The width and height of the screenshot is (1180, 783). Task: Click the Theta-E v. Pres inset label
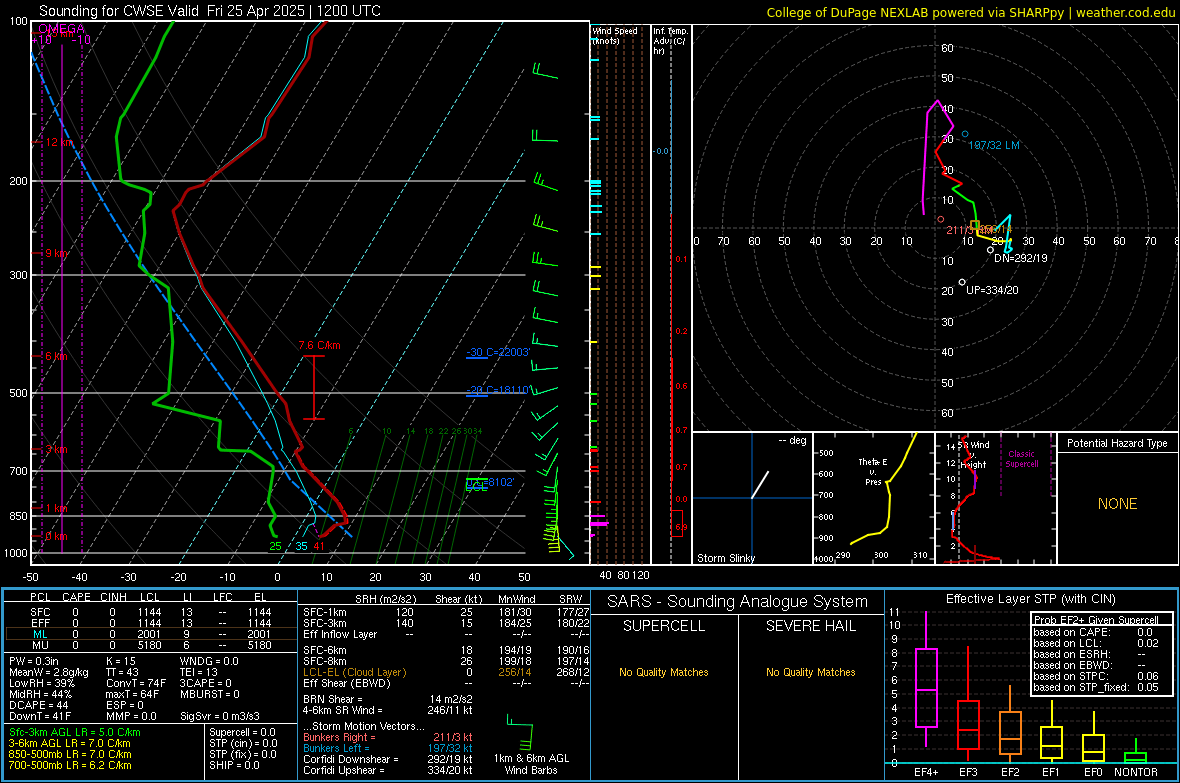click(x=873, y=471)
